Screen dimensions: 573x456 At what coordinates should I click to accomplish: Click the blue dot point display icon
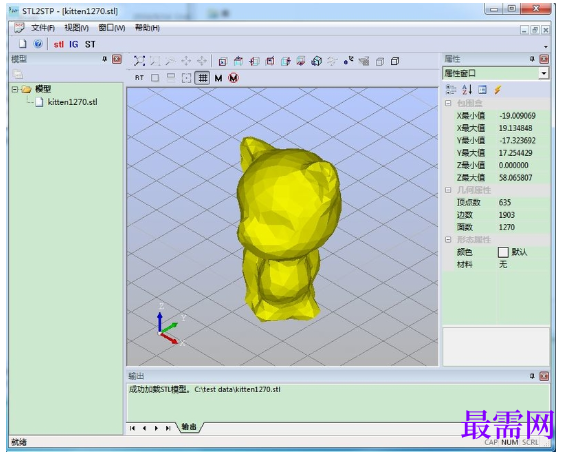pyautogui.click(x=348, y=61)
